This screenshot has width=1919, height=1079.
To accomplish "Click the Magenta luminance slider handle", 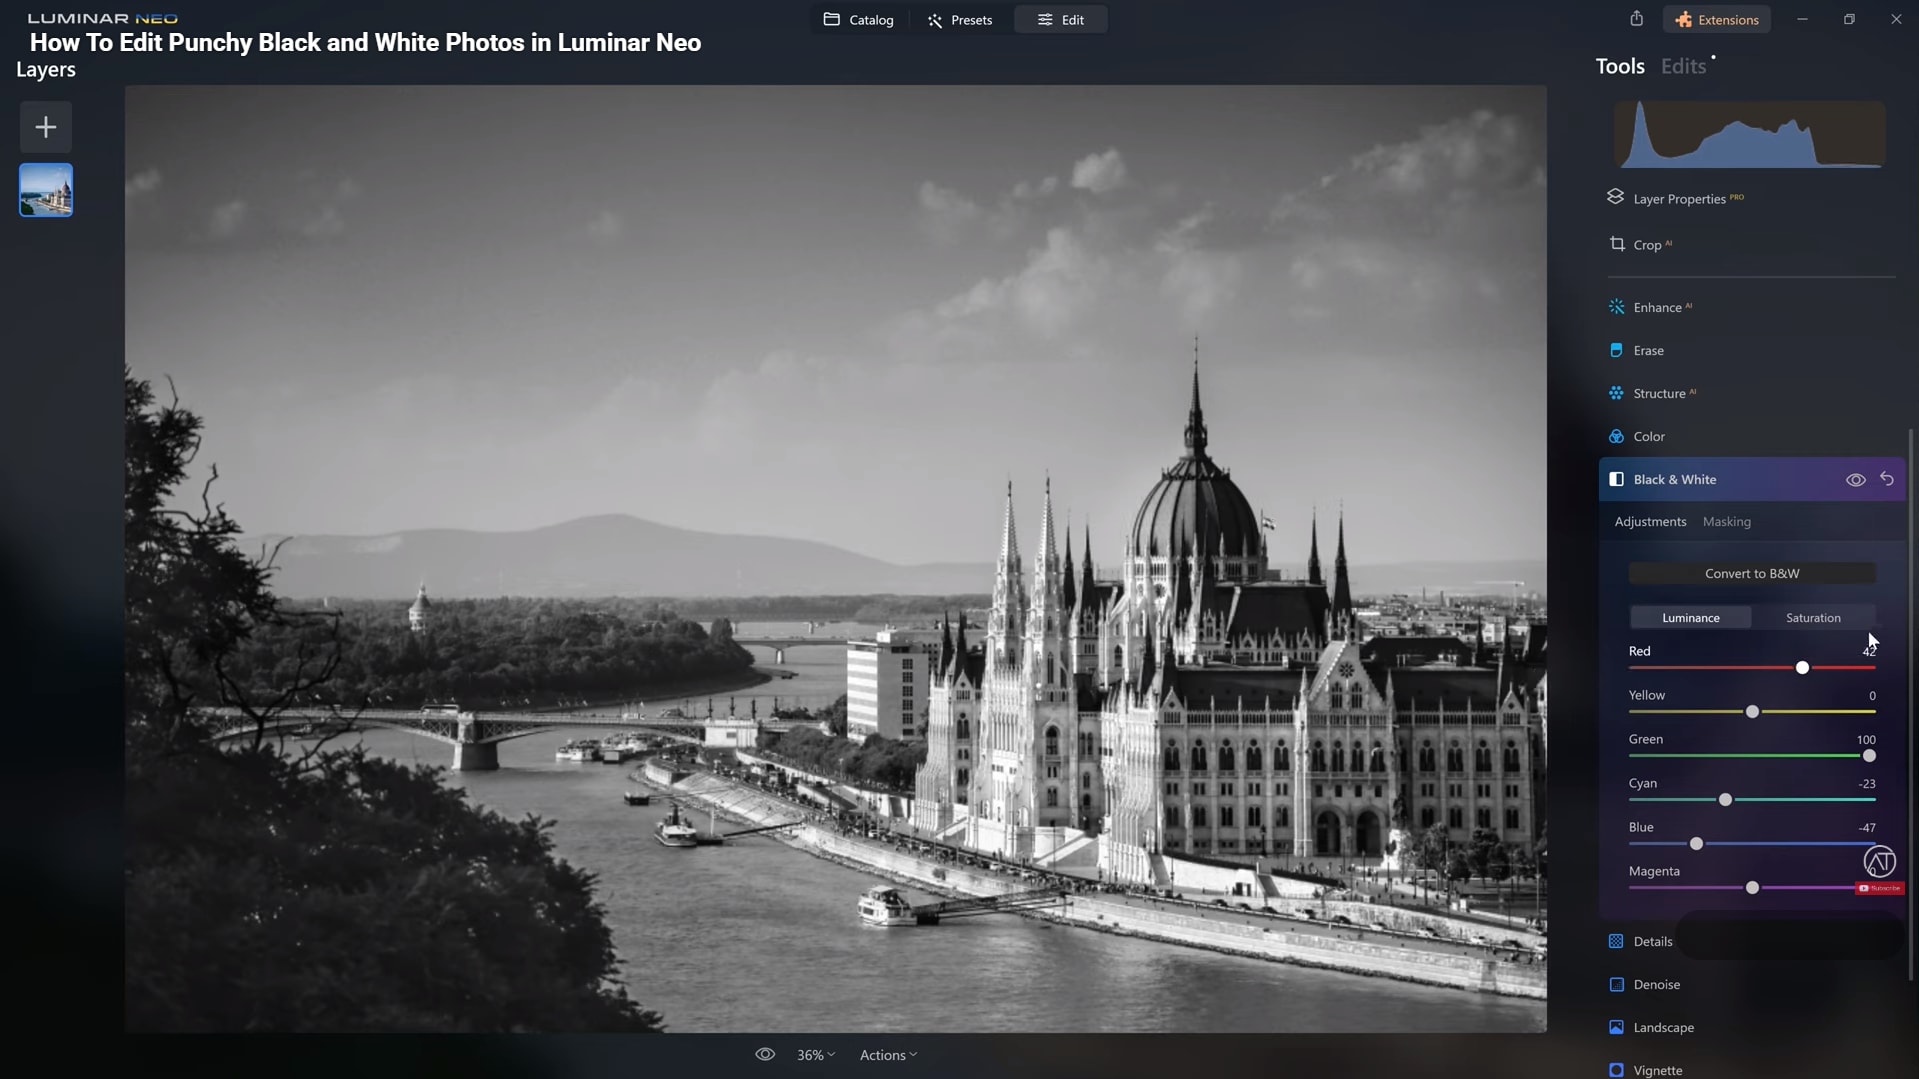I will tap(1752, 888).
